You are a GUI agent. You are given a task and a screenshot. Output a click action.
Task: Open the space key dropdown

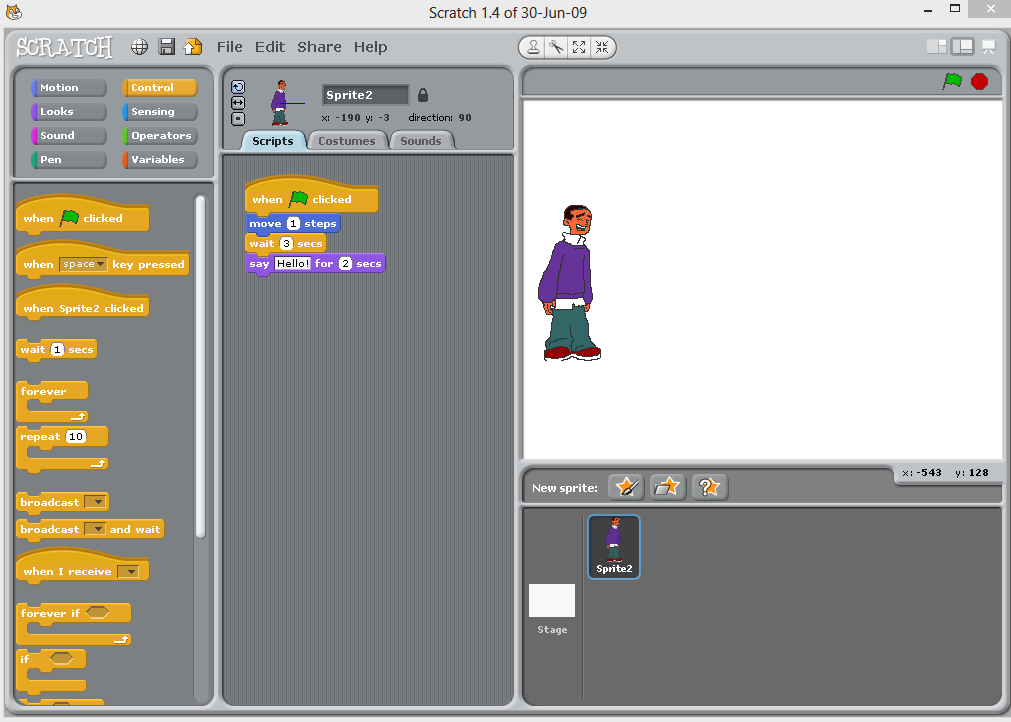point(83,264)
